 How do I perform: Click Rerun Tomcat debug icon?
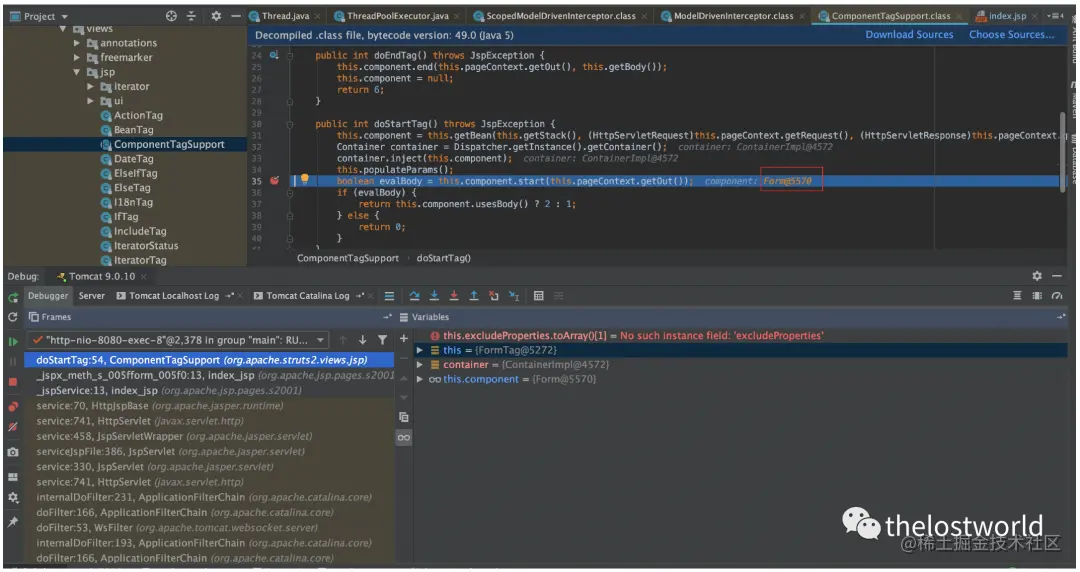click(12, 298)
